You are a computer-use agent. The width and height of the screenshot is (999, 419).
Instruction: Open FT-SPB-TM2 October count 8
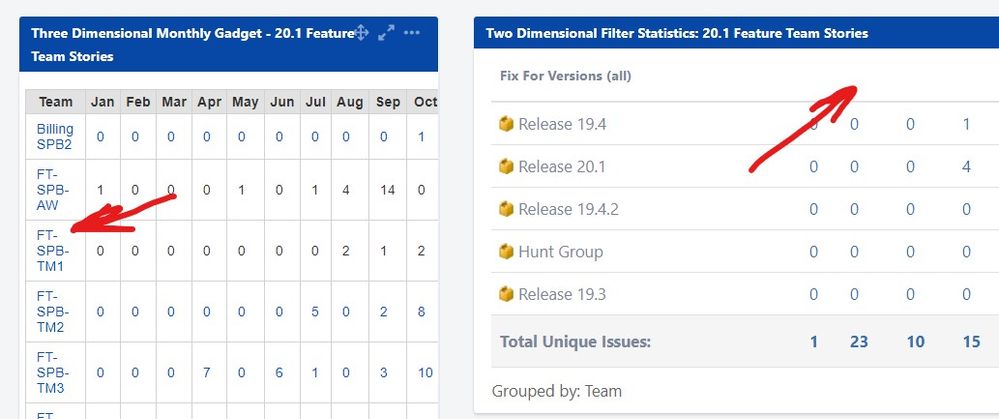coord(421,312)
